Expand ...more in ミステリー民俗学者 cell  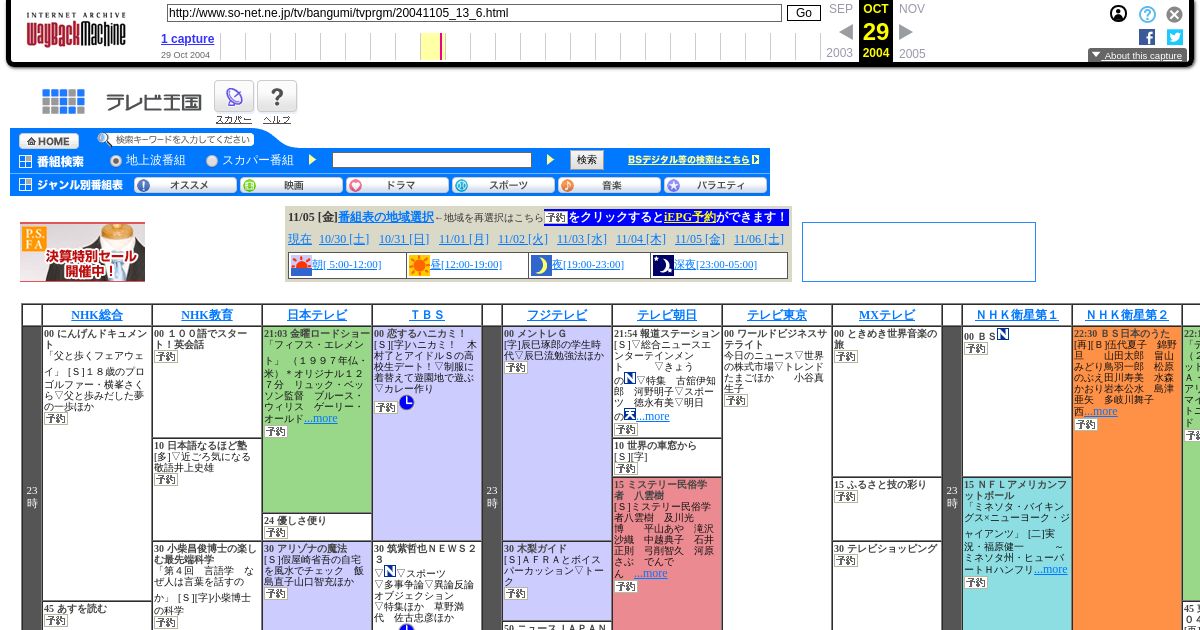650,573
